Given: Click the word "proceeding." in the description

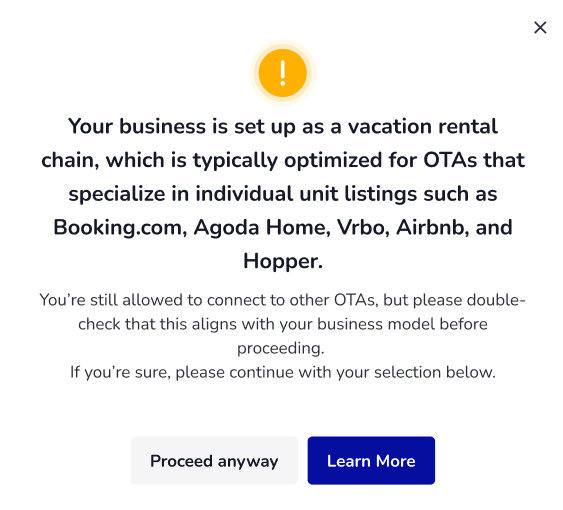Looking at the screenshot, I should point(281,348).
